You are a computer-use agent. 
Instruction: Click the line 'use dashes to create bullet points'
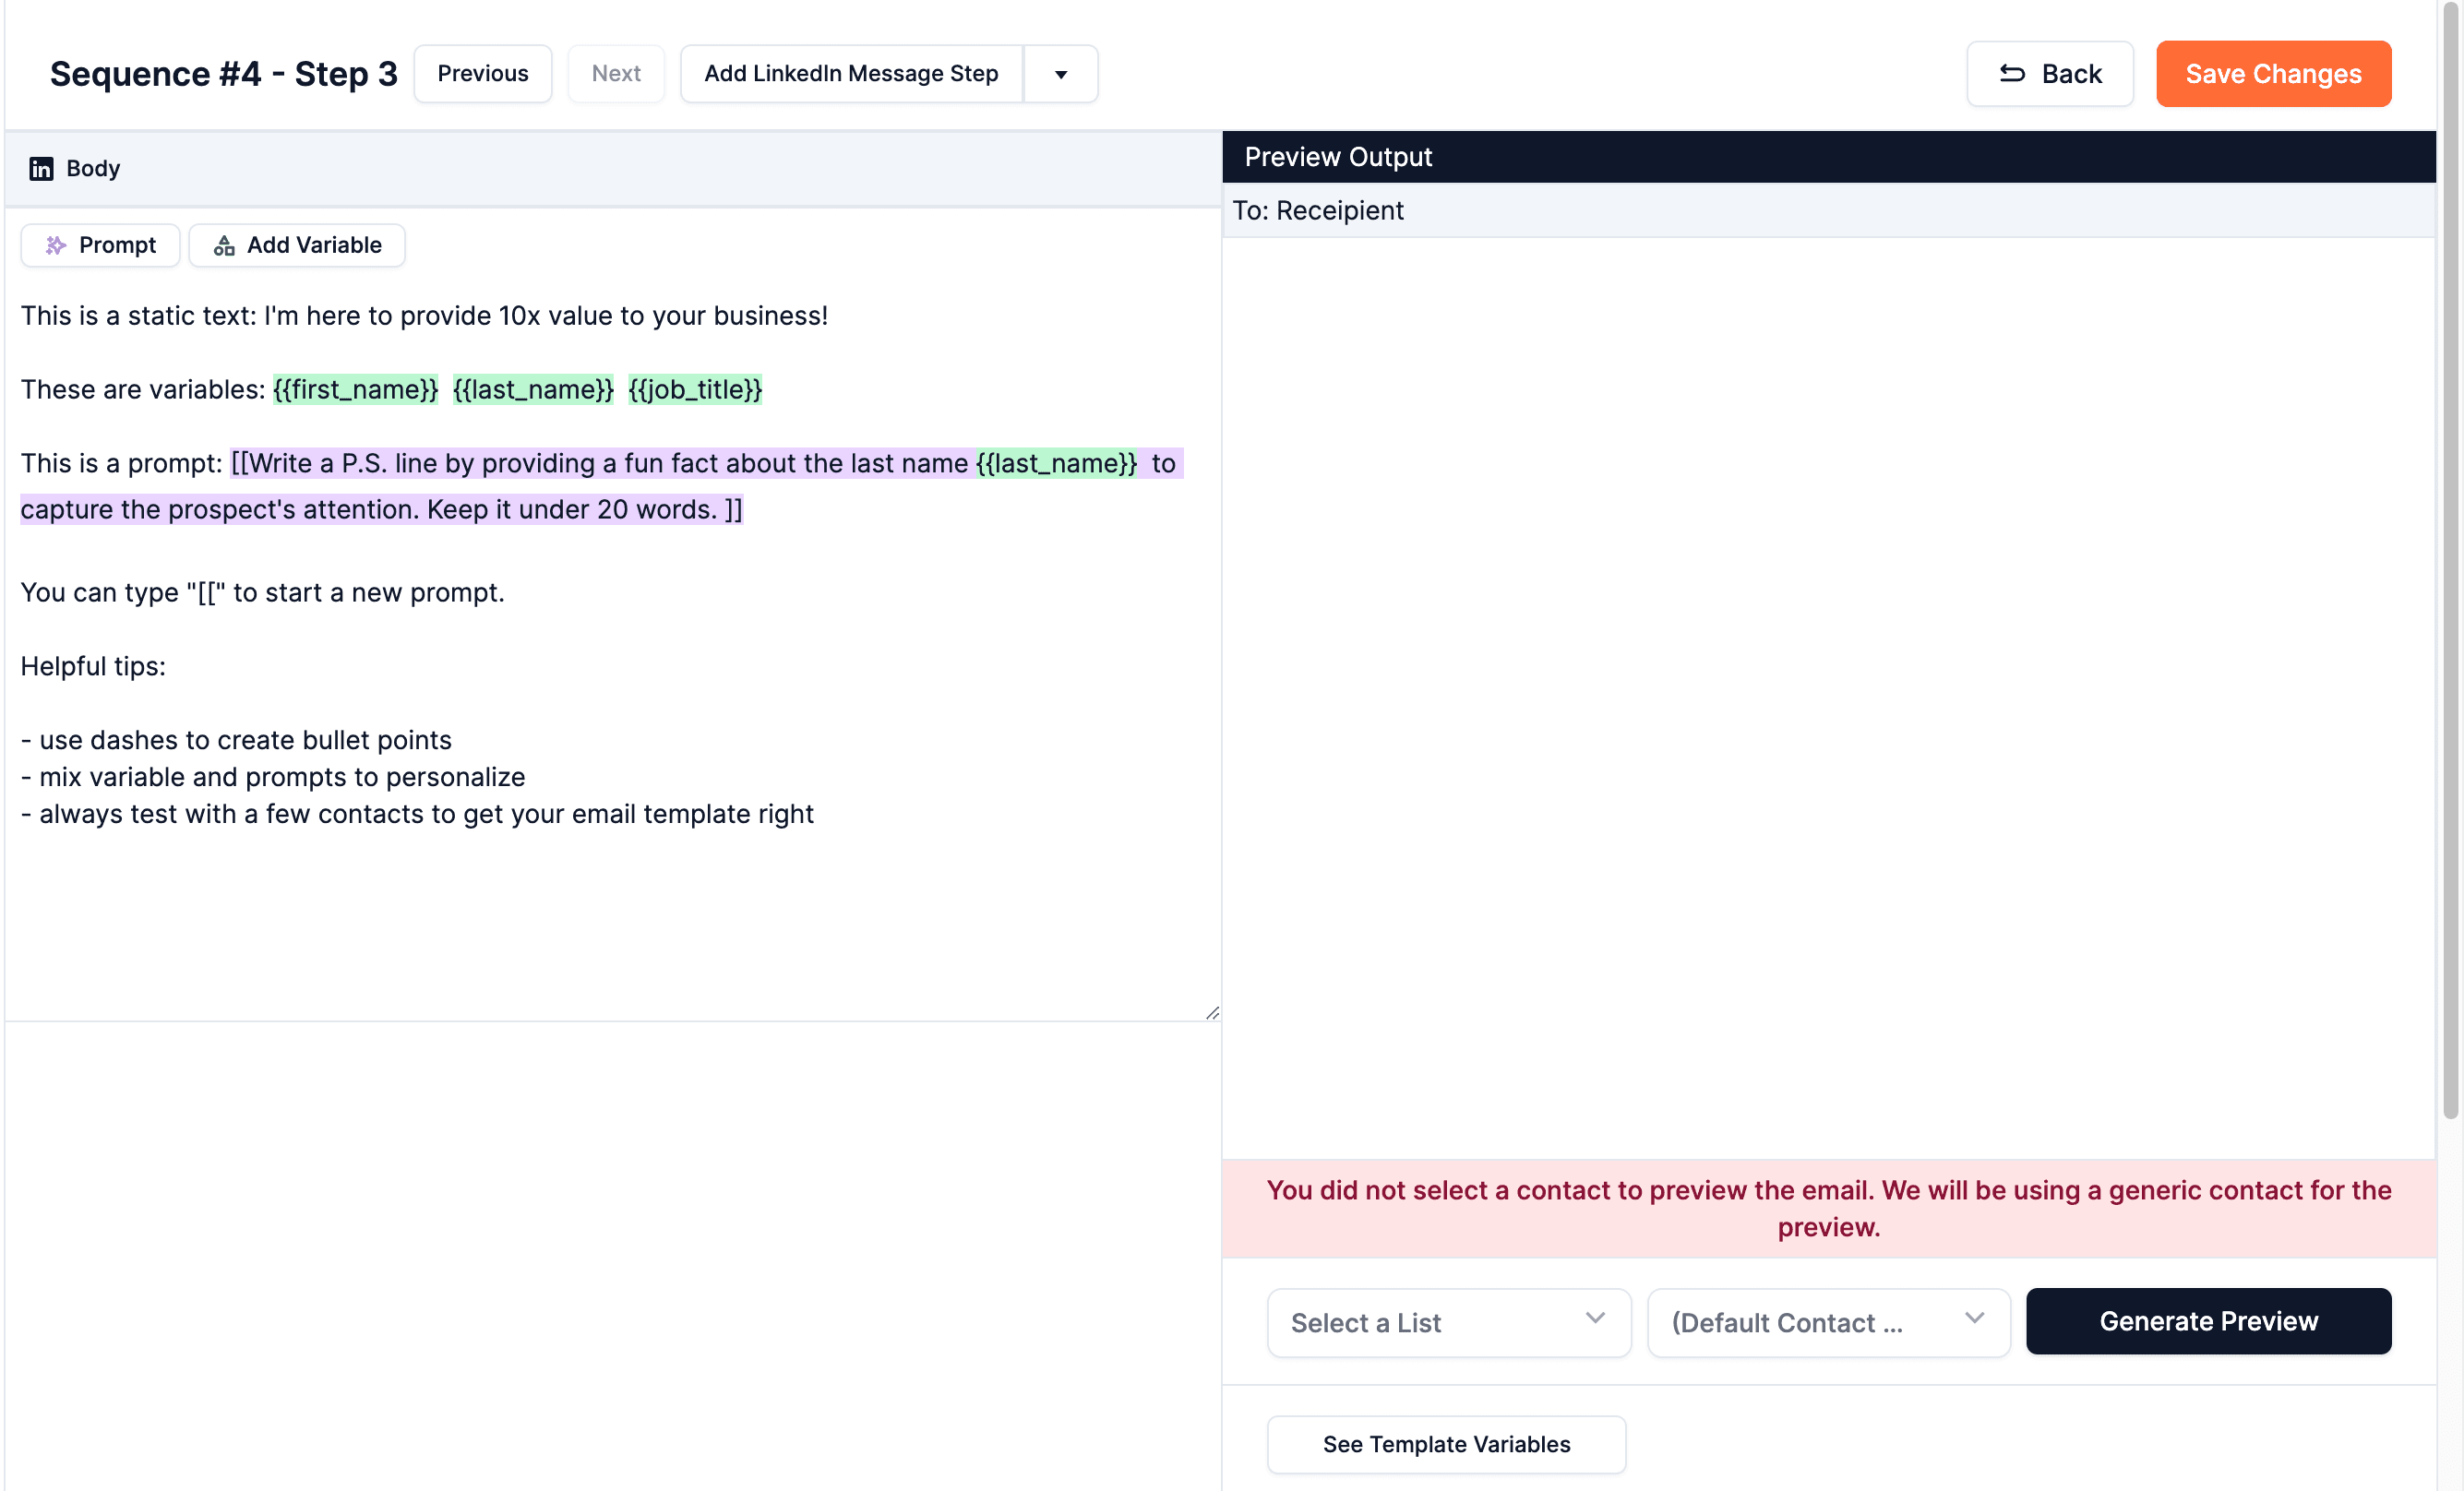(236, 740)
